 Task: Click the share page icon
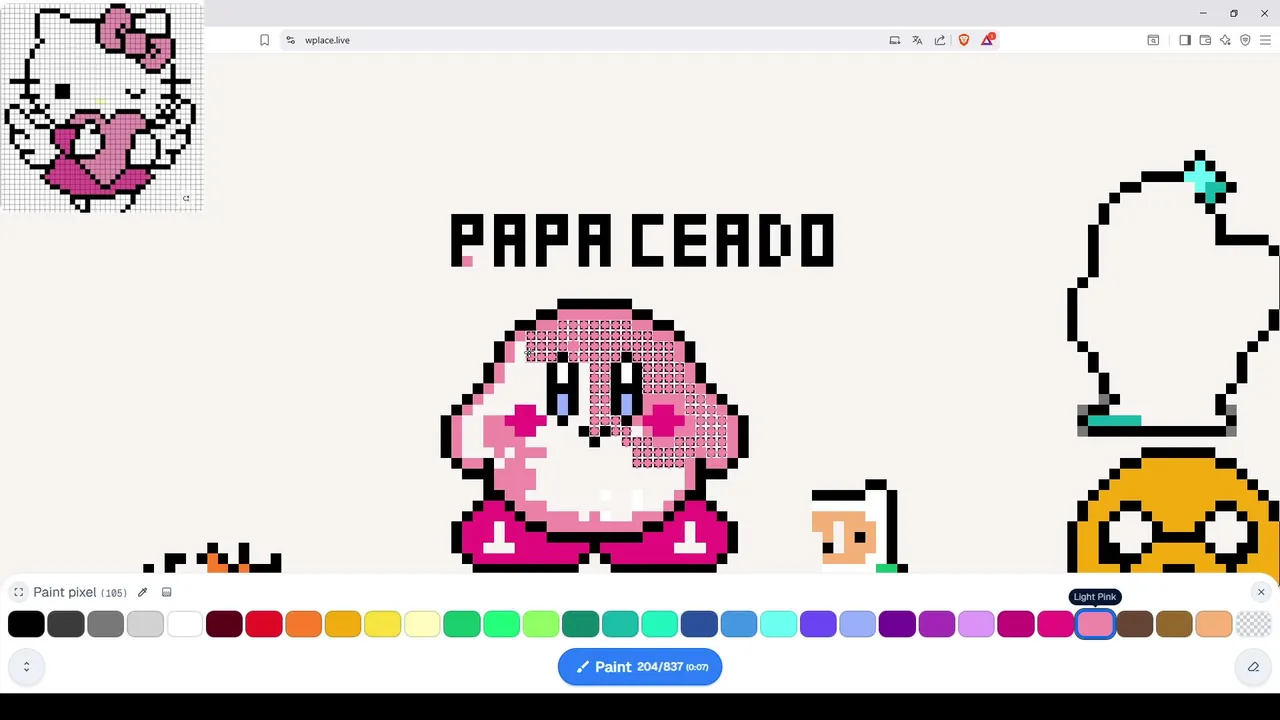940,40
